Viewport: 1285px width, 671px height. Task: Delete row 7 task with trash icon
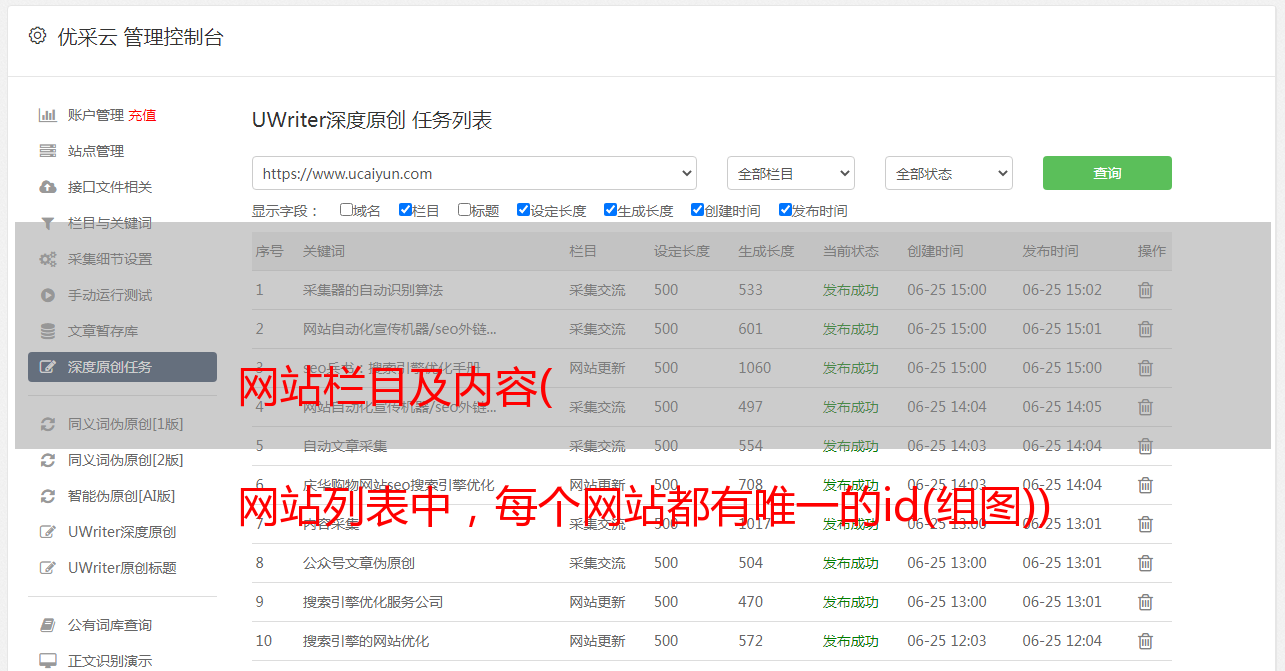coord(1145,524)
